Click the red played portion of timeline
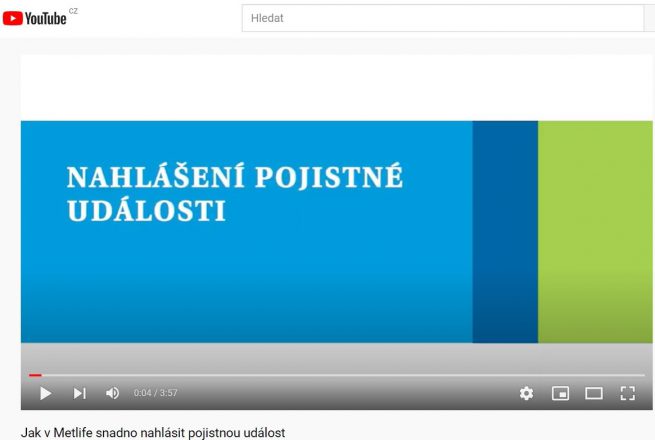This screenshot has width=655, height=440. click(x=35, y=375)
